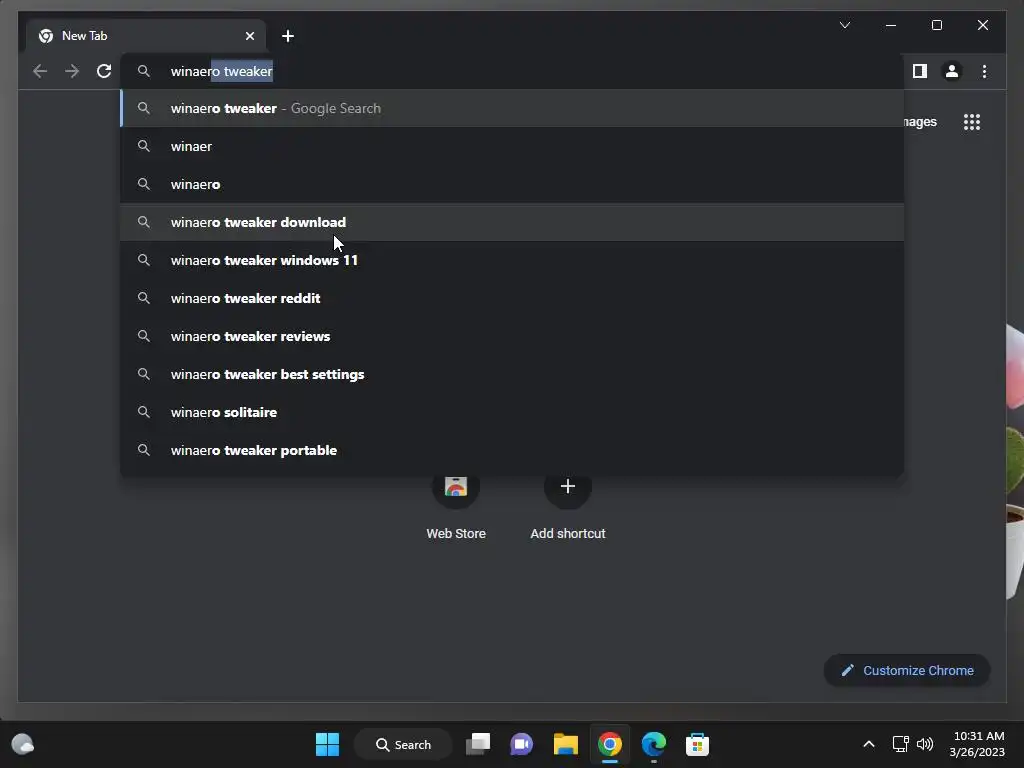Select 'winaero tweaker portable' suggestion
The image size is (1024, 768).
[512, 450]
